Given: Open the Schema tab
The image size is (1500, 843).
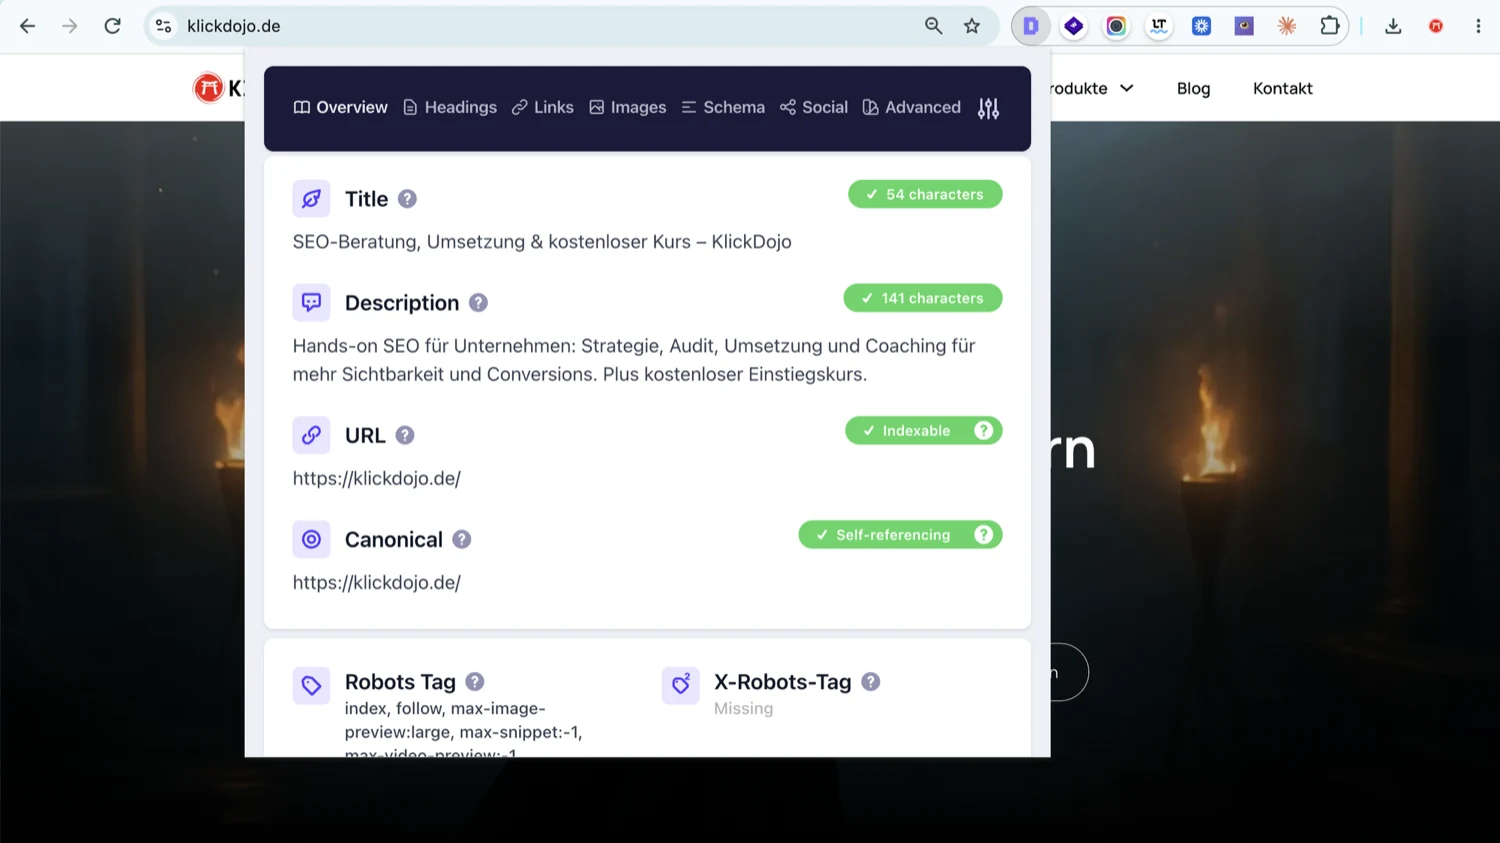Looking at the screenshot, I should (723, 107).
